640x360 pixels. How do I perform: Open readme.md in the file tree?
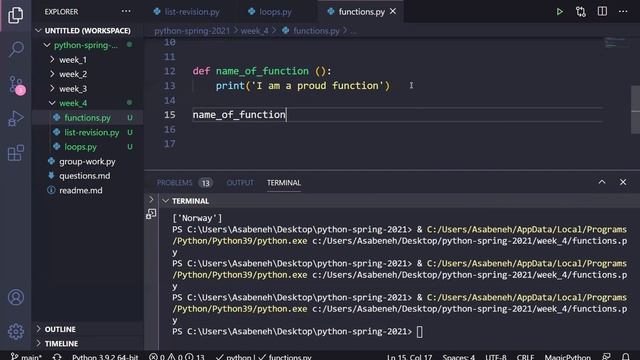pyautogui.click(x=87, y=190)
